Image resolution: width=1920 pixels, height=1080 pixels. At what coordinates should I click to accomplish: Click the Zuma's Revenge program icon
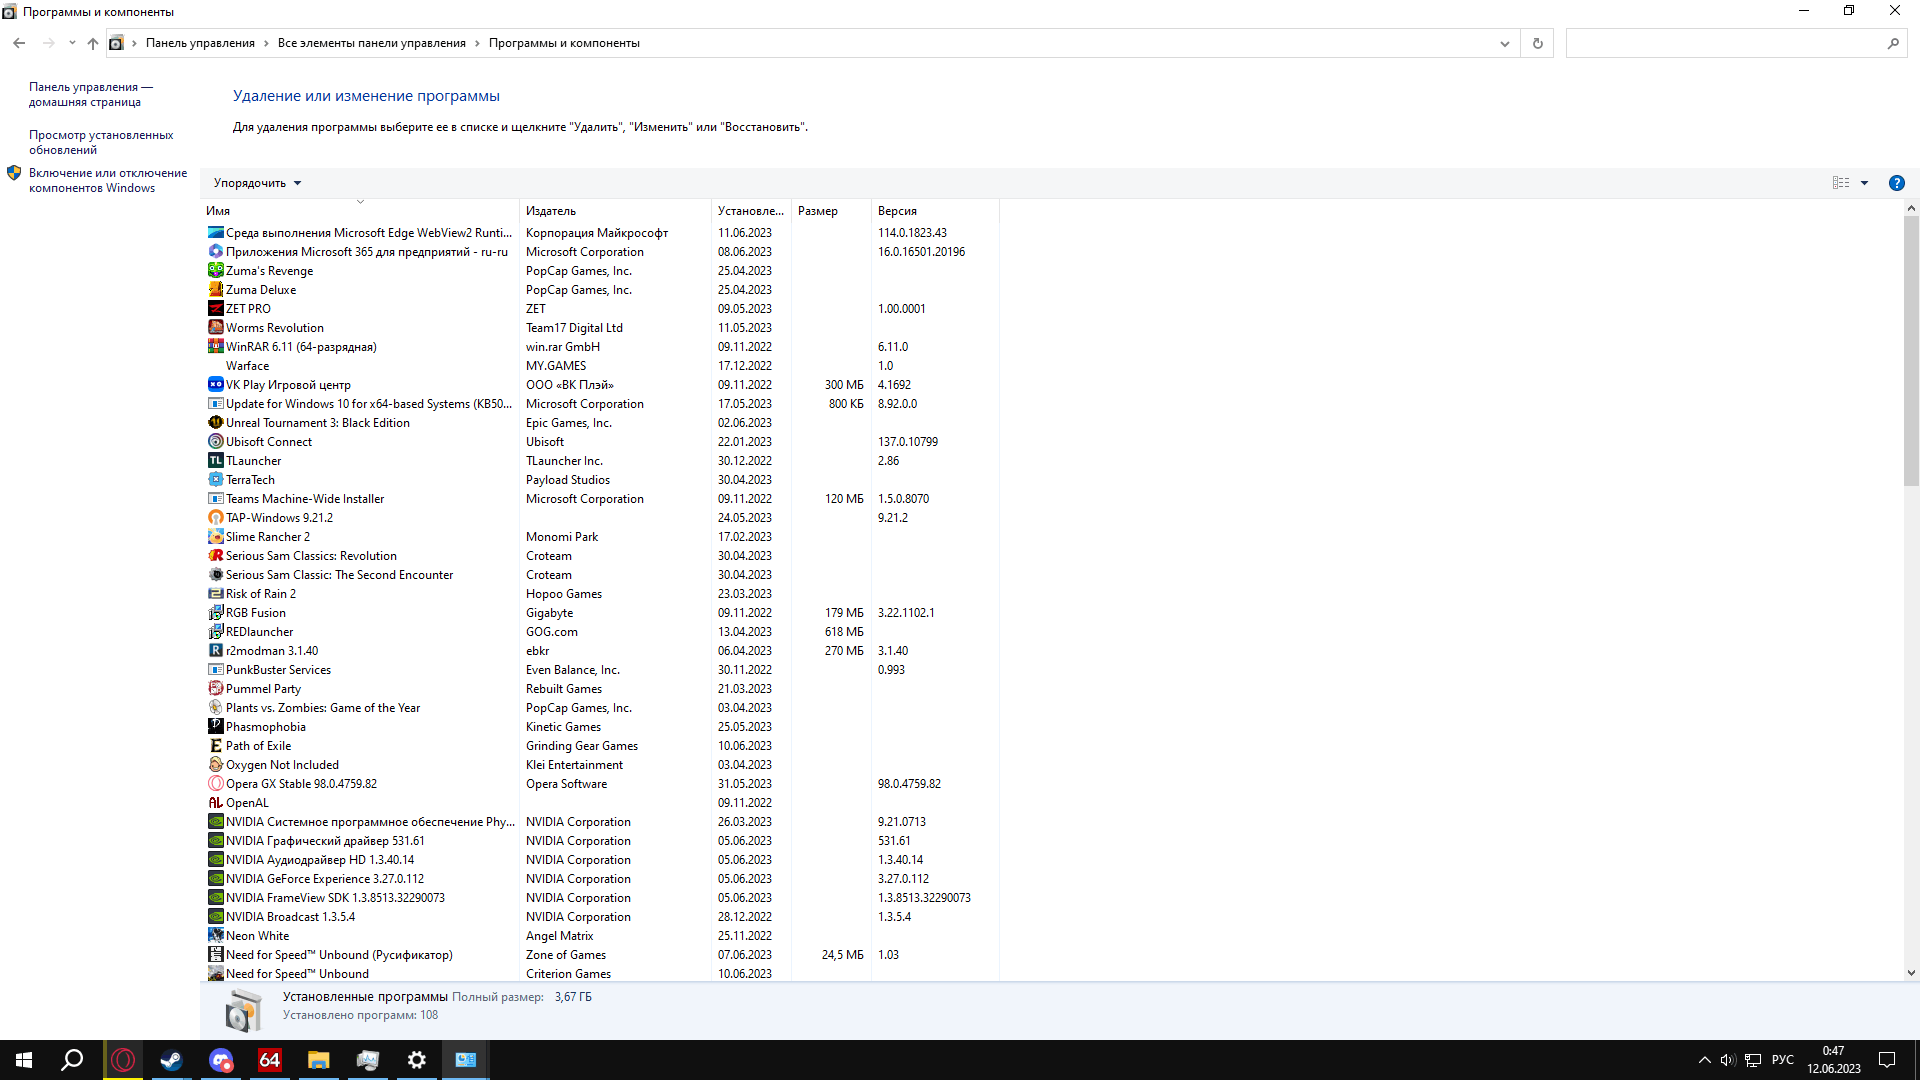[x=215, y=270]
